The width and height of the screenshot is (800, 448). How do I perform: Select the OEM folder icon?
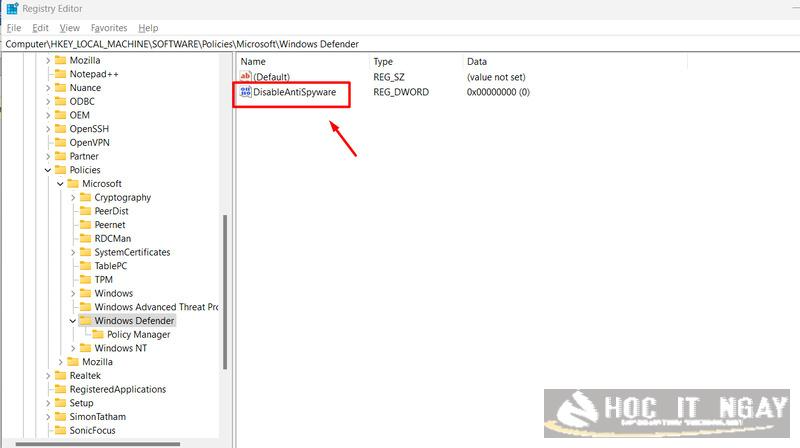pyautogui.click(x=61, y=115)
